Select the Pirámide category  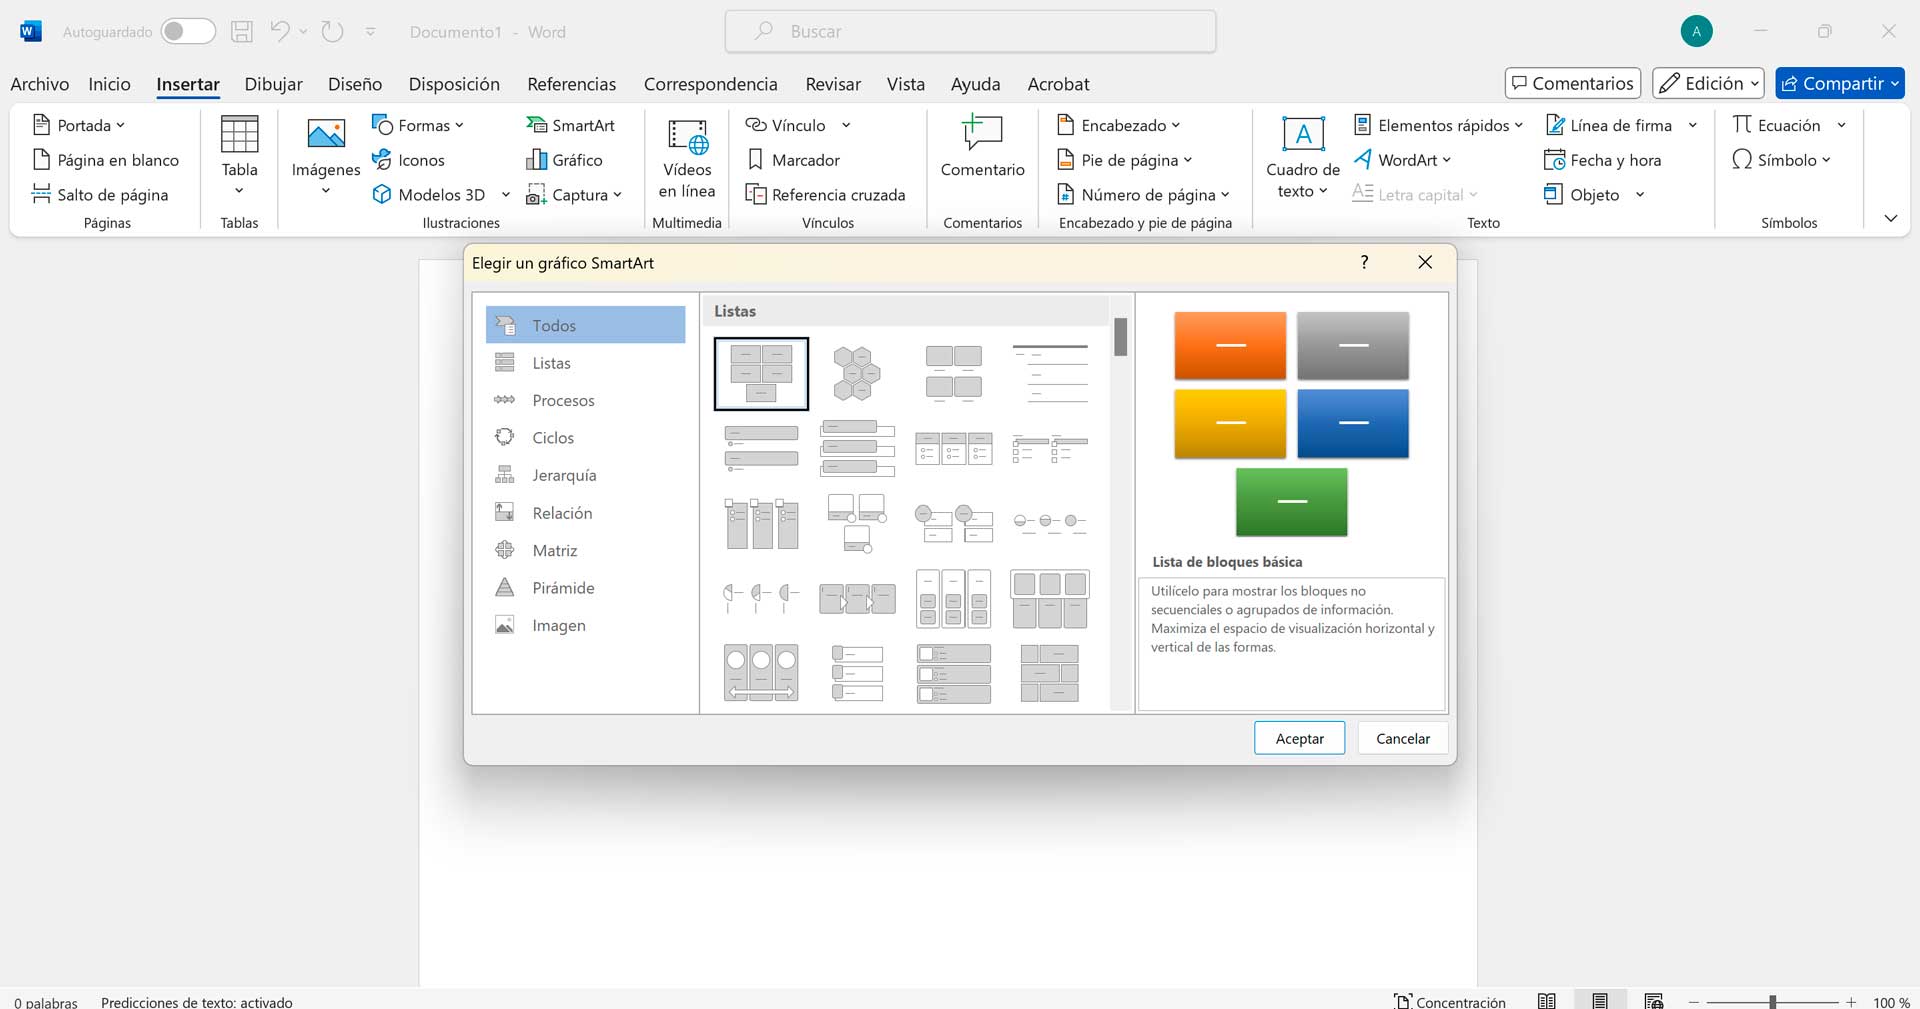586,588
